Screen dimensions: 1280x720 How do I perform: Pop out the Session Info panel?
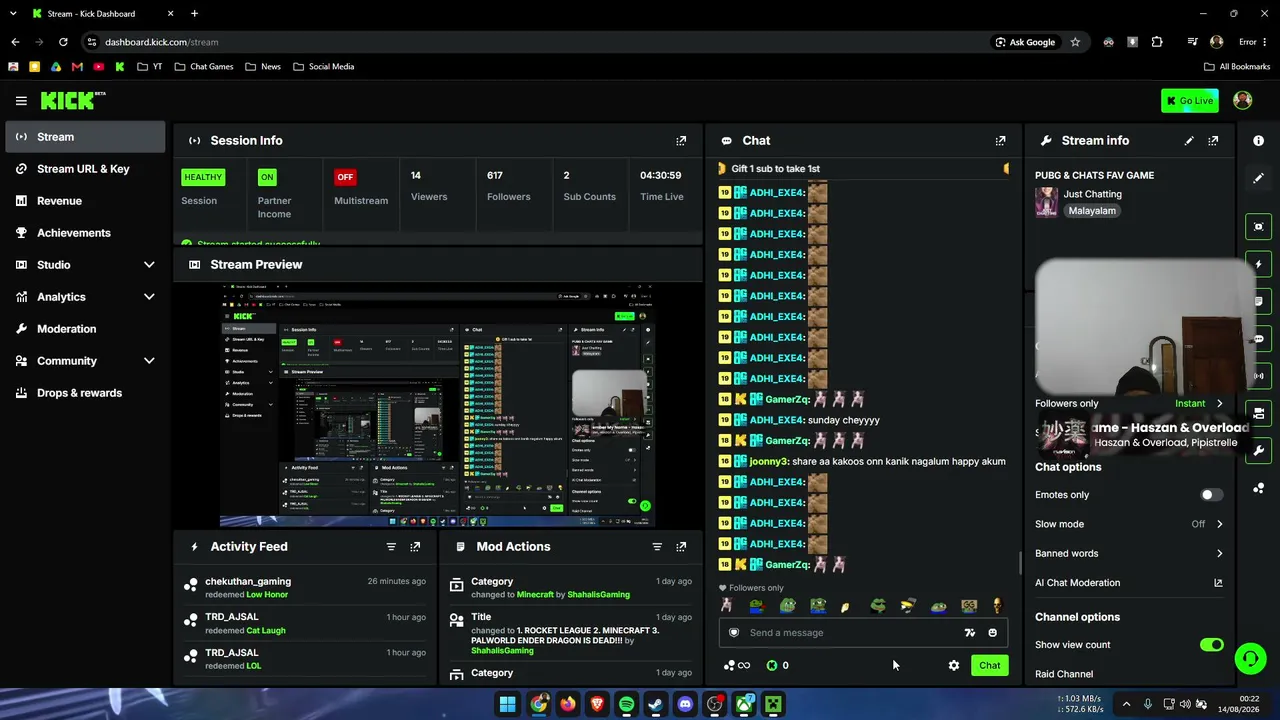click(x=681, y=141)
